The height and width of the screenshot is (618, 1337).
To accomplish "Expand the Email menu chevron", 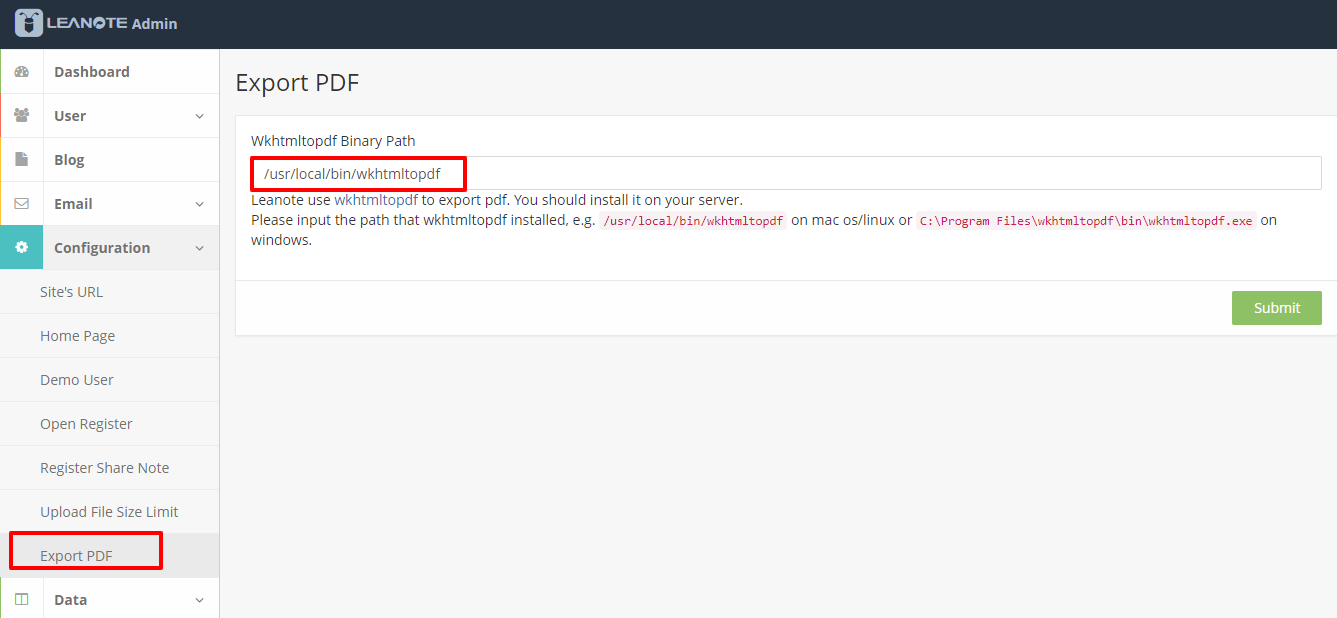I will tap(199, 204).
